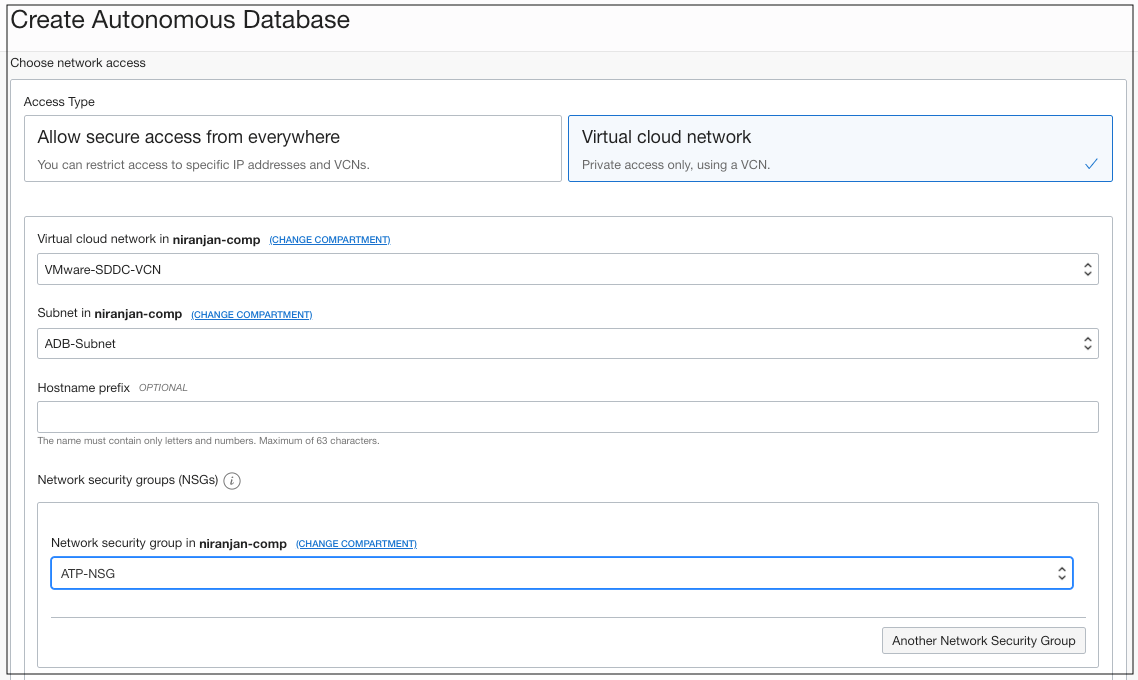Click the ATP-NSG chevron stepper
This screenshot has width=1138, height=680.
(1062, 573)
